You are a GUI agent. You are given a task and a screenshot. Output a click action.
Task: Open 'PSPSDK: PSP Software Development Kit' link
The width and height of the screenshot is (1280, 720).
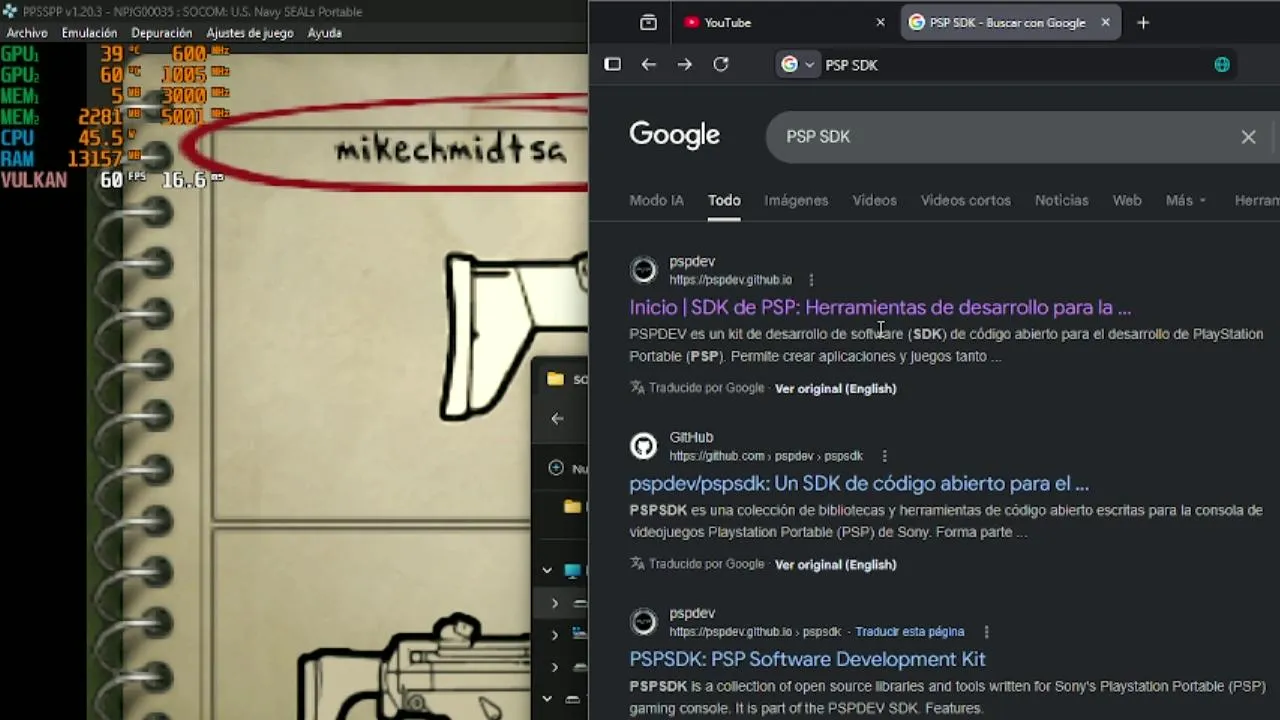(807, 659)
